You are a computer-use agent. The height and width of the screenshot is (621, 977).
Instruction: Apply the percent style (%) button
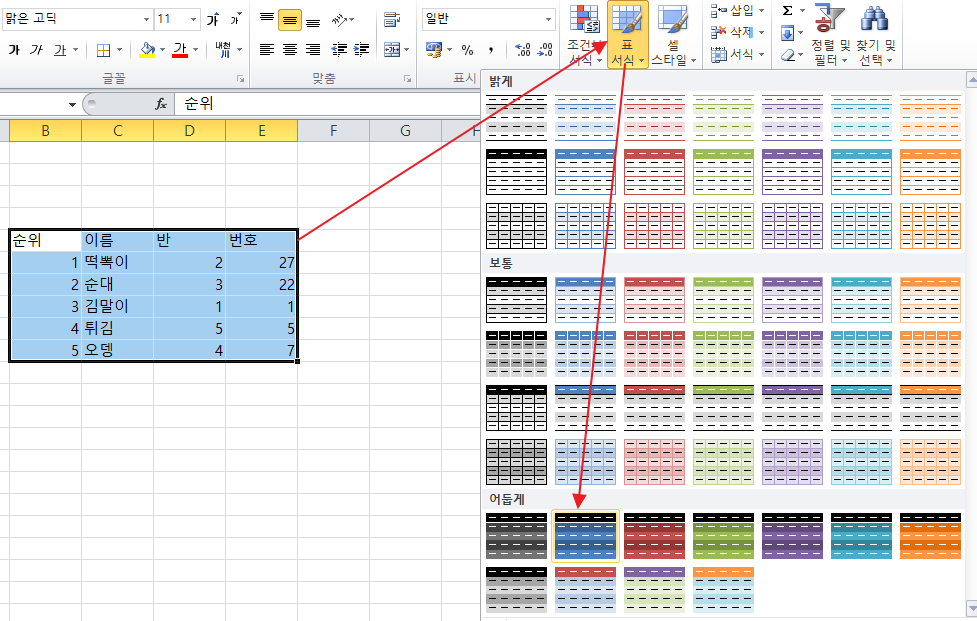pos(467,50)
